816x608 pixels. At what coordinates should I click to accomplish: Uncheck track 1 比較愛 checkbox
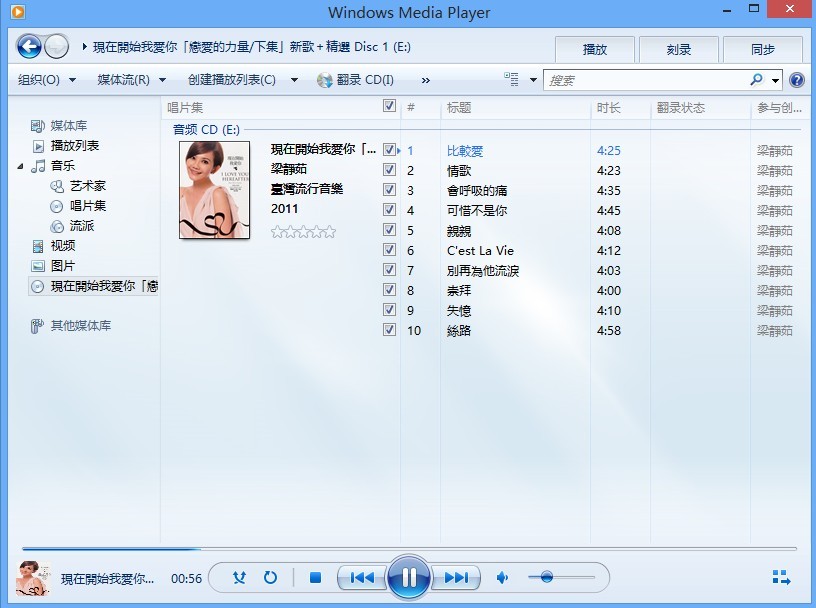pos(389,150)
